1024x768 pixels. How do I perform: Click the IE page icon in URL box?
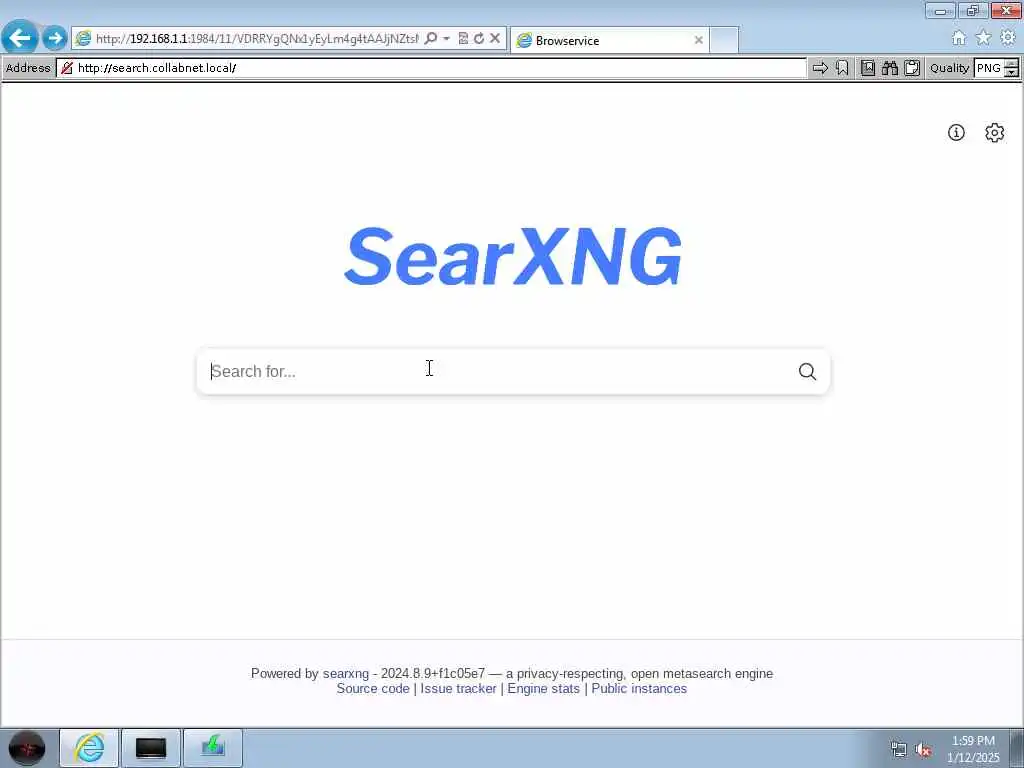click(x=83, y=39)
